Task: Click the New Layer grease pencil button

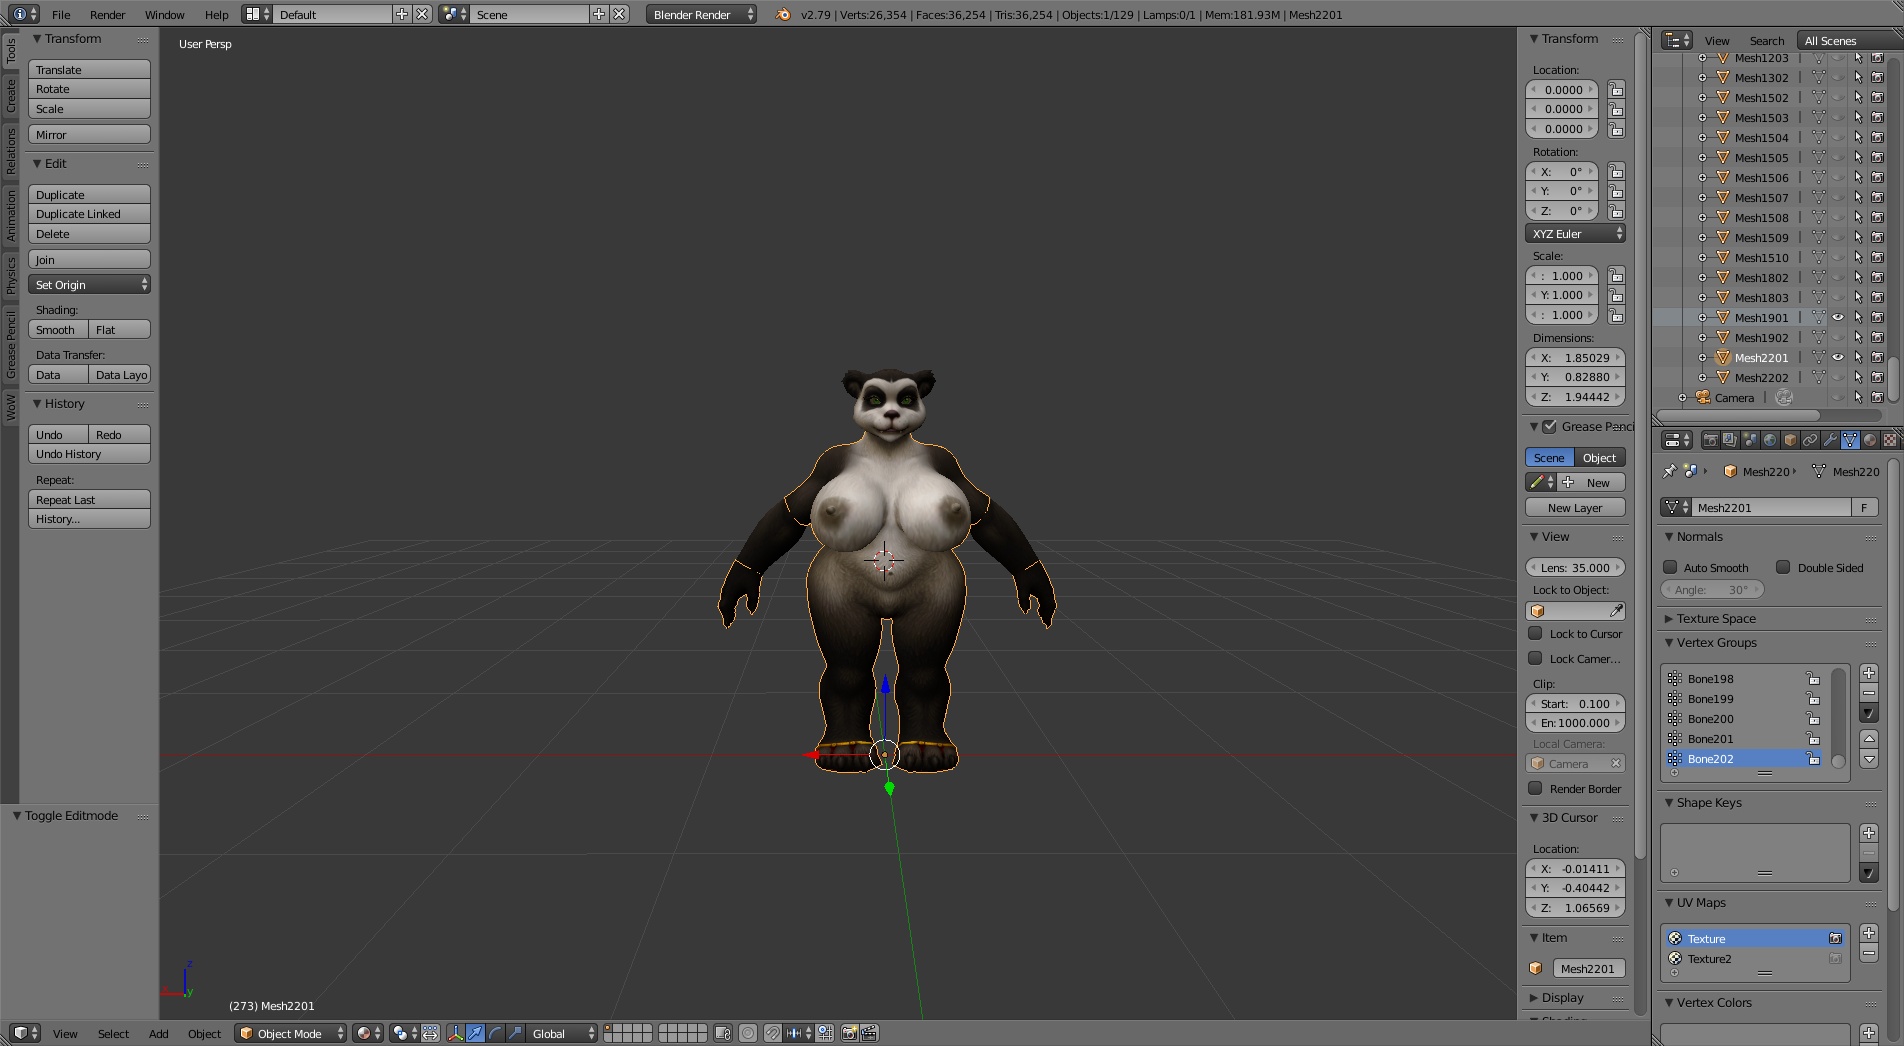Action: click(1575, 508)
